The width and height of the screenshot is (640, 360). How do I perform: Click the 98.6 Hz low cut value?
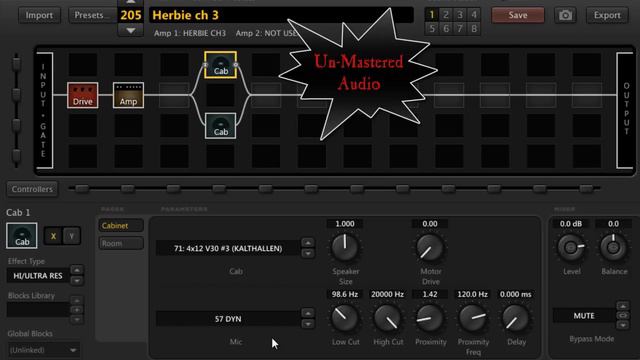click(x=345, y=294)
